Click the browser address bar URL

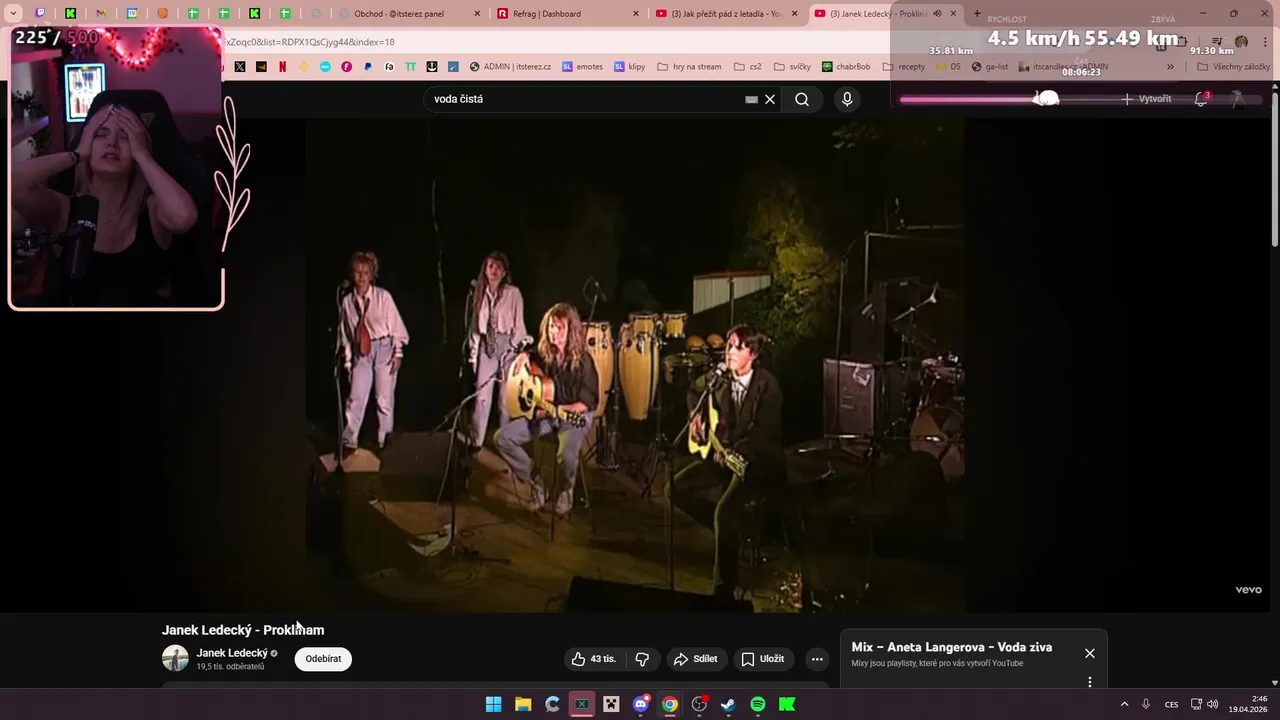[x=310, y=42]
